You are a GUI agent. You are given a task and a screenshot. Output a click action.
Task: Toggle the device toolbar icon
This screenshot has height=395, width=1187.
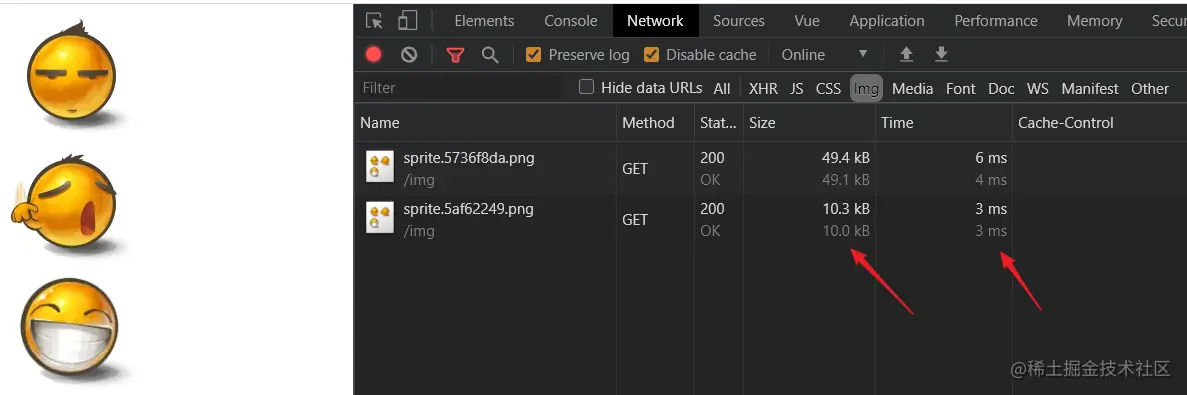[x=408, y=20]
